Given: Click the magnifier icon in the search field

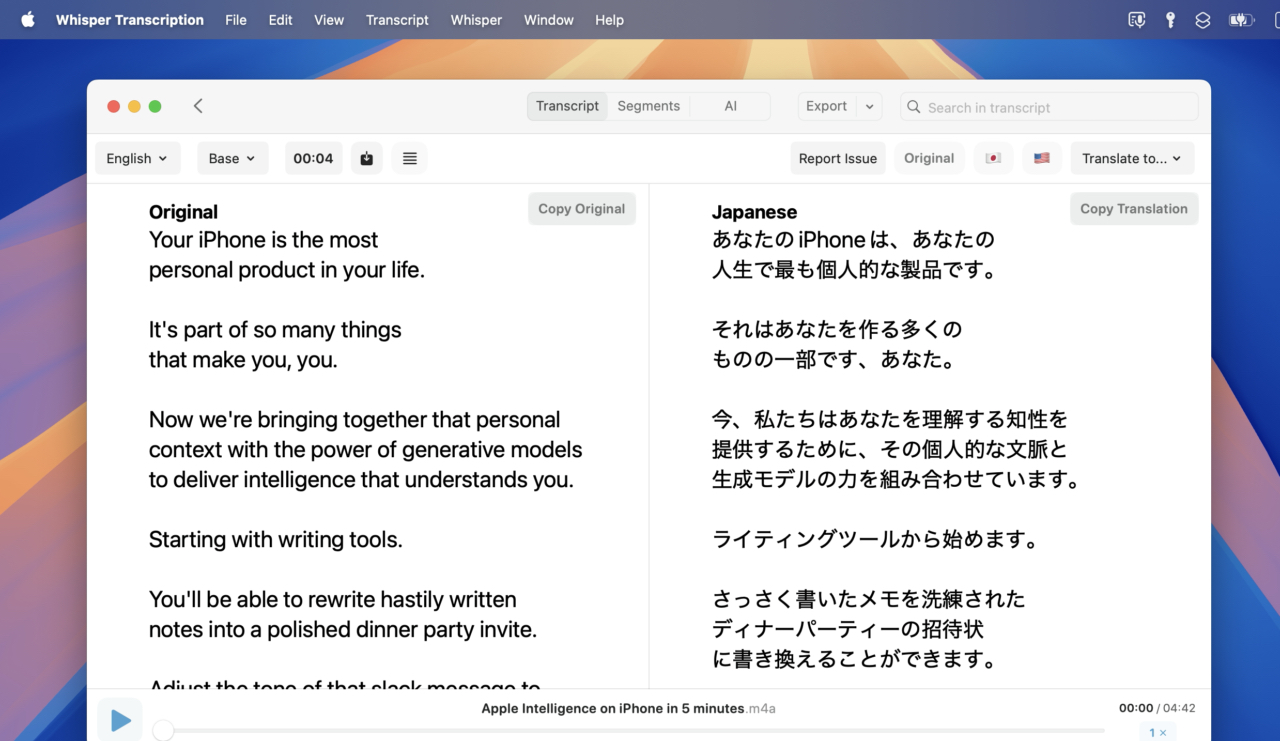Looking at the screenshot, I should (914, 107).
